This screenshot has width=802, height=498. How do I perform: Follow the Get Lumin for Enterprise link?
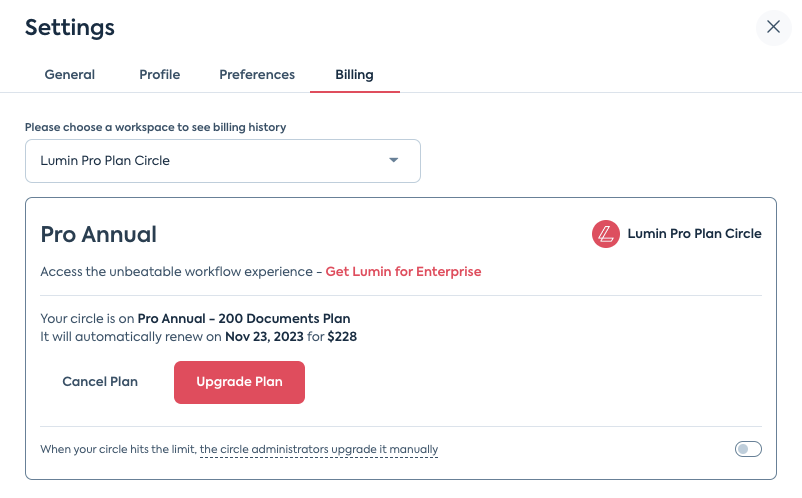click(x=403, y=271)
